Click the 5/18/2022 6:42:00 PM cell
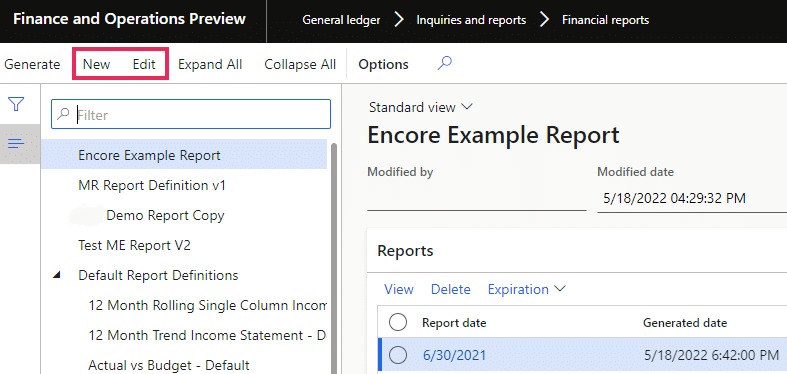This screenshot has width=787, height=374. 712,355
